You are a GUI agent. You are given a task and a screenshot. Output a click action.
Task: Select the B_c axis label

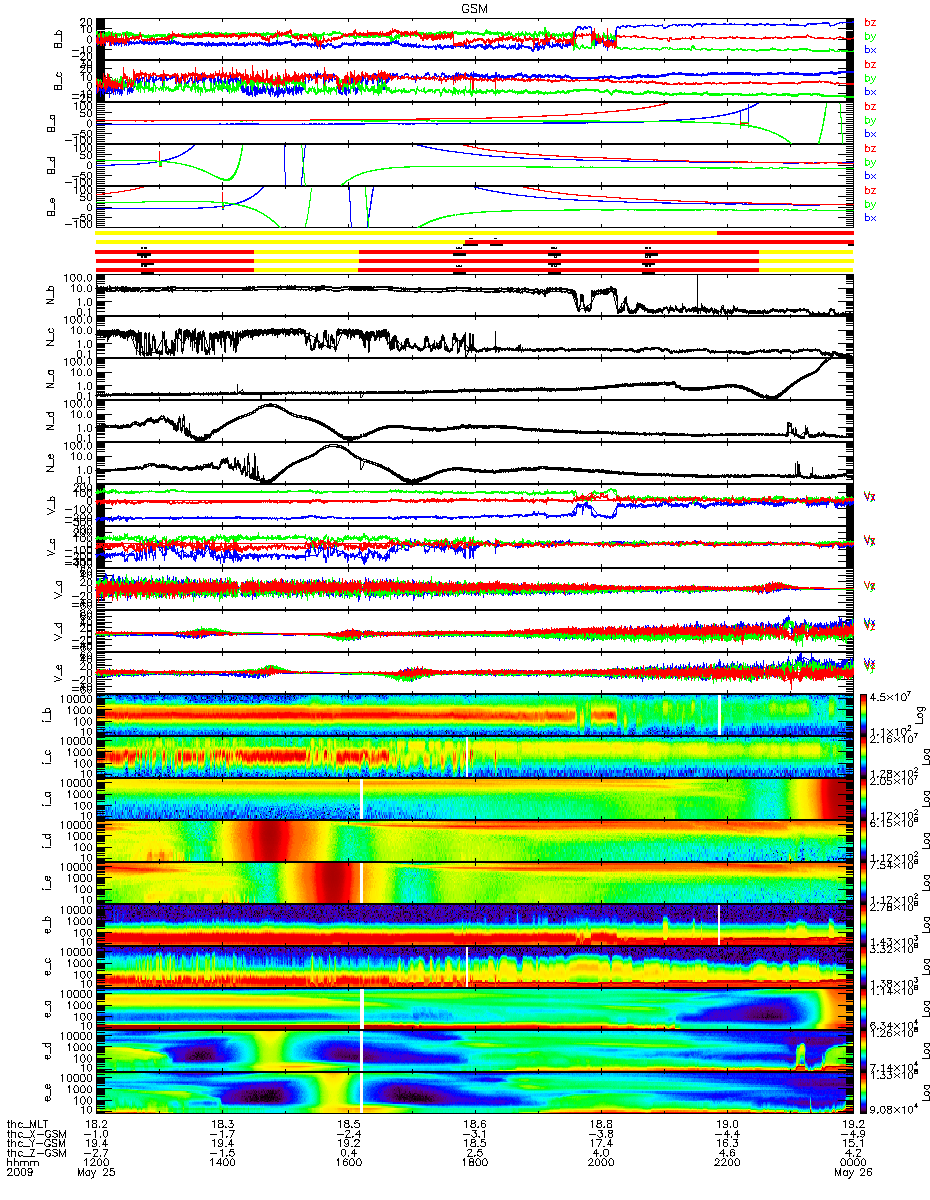click(x=59, y=81)
